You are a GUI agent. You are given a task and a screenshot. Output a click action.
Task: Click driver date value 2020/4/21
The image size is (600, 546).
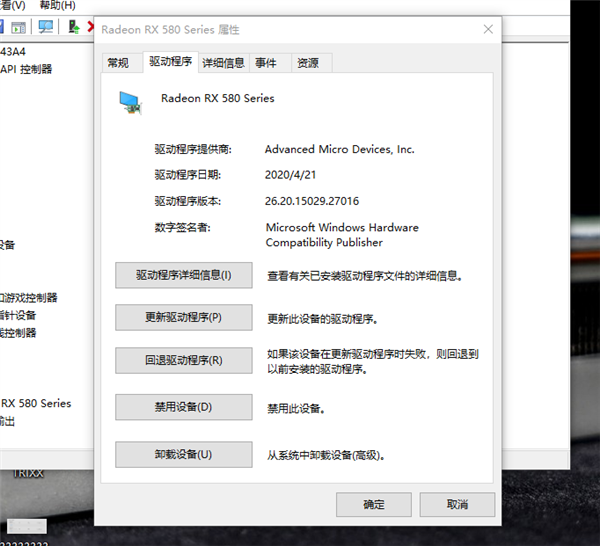[x=290, y=175]
